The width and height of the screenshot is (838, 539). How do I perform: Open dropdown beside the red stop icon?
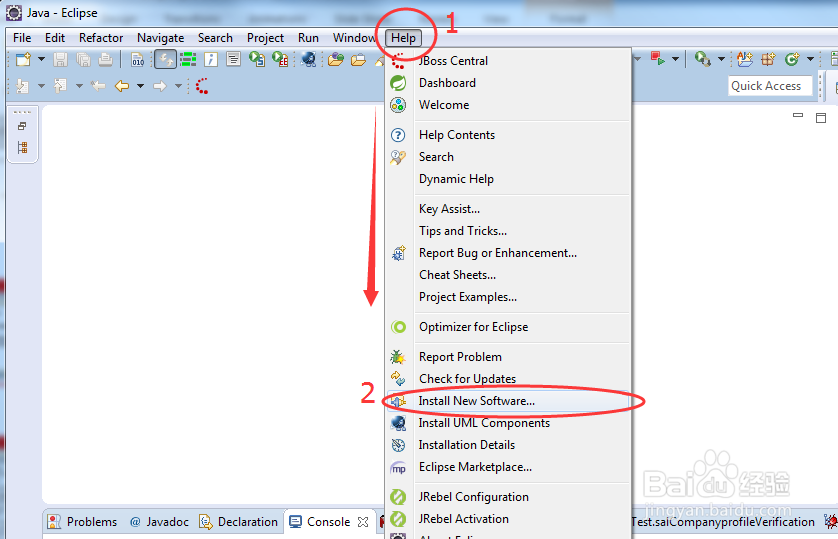point(676,59)
